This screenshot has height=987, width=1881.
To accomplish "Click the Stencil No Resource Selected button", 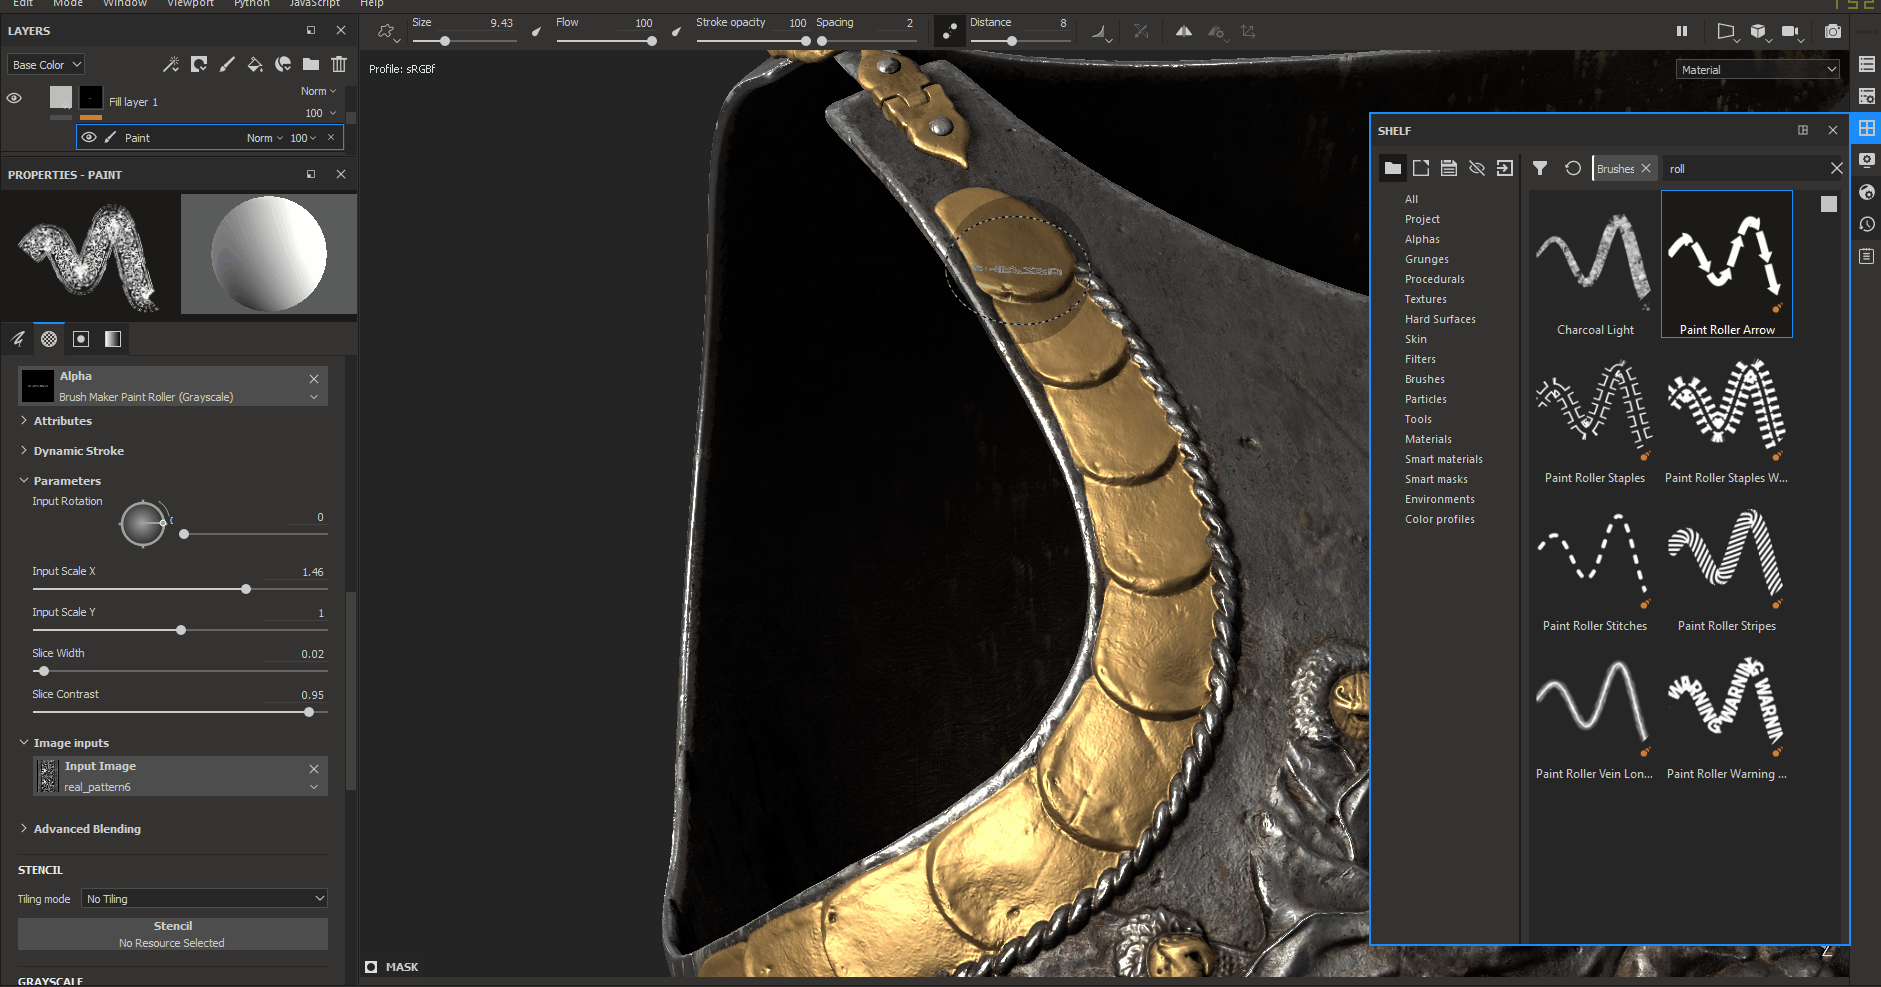I will pos(173,934).
